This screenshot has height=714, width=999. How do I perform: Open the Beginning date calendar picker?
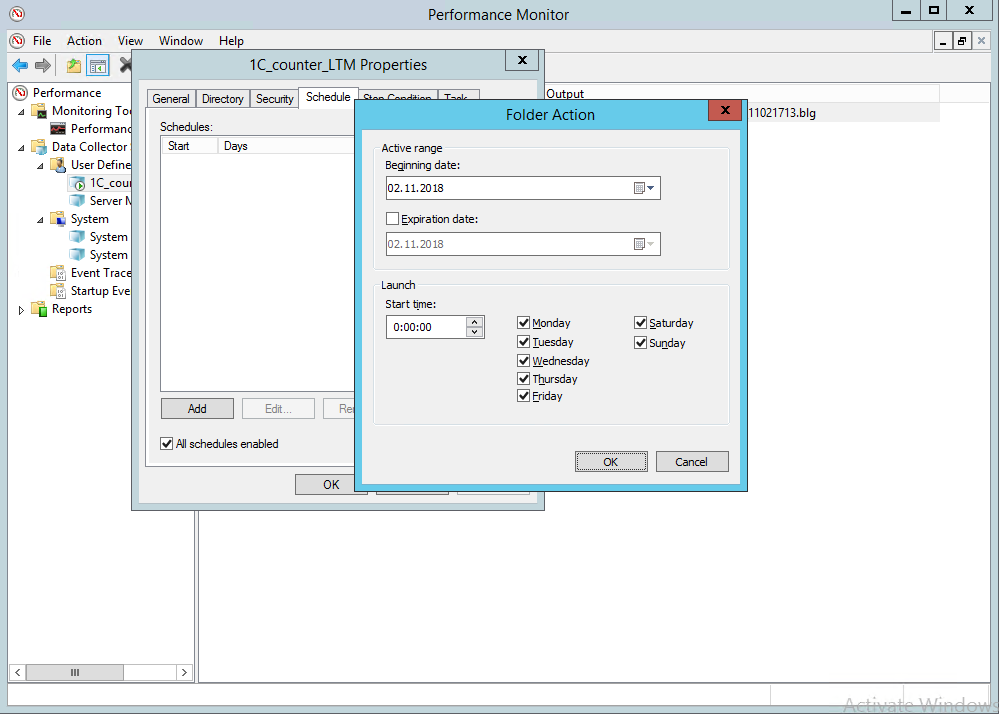(x=644, y=188)
